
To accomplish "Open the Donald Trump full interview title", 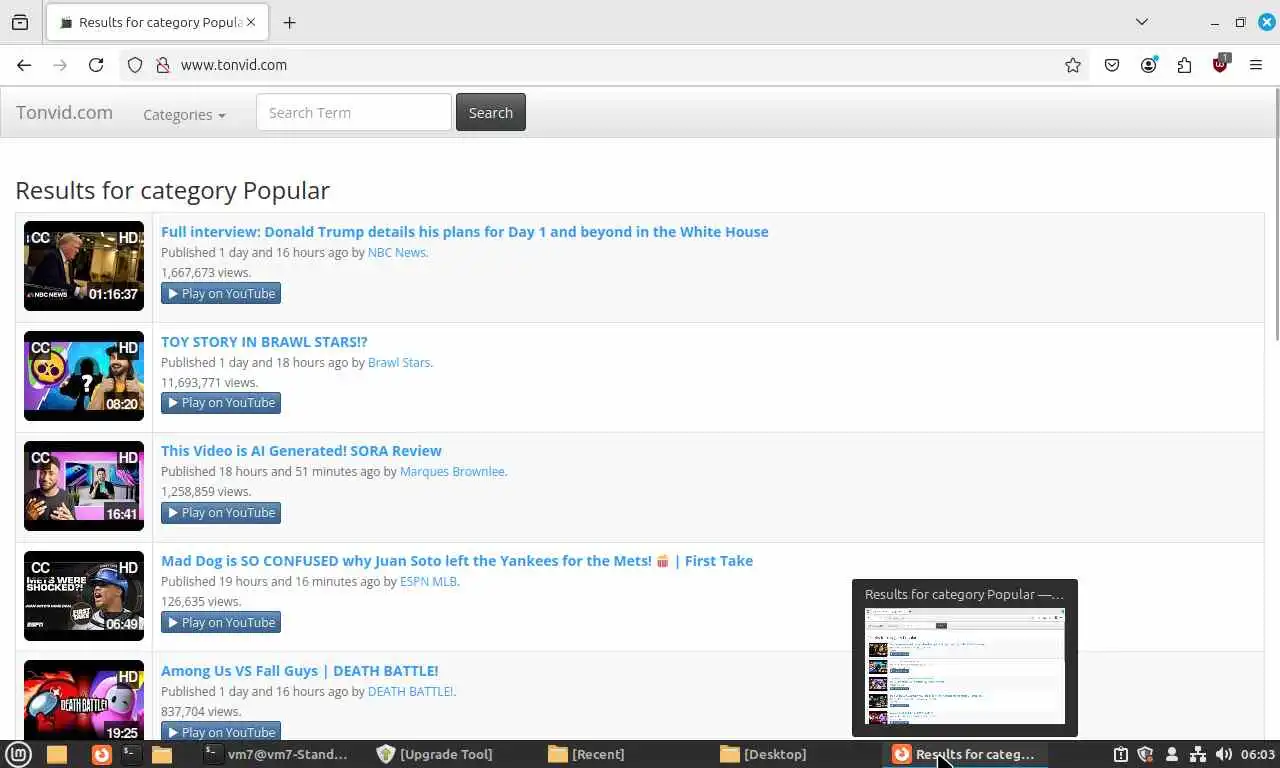I will pos(465,231).
